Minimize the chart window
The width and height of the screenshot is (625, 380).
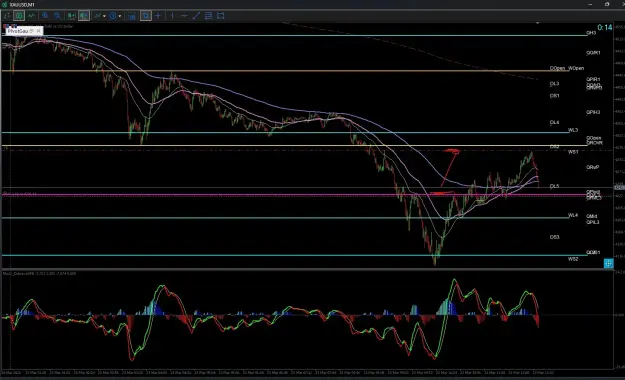click(590, 4)
